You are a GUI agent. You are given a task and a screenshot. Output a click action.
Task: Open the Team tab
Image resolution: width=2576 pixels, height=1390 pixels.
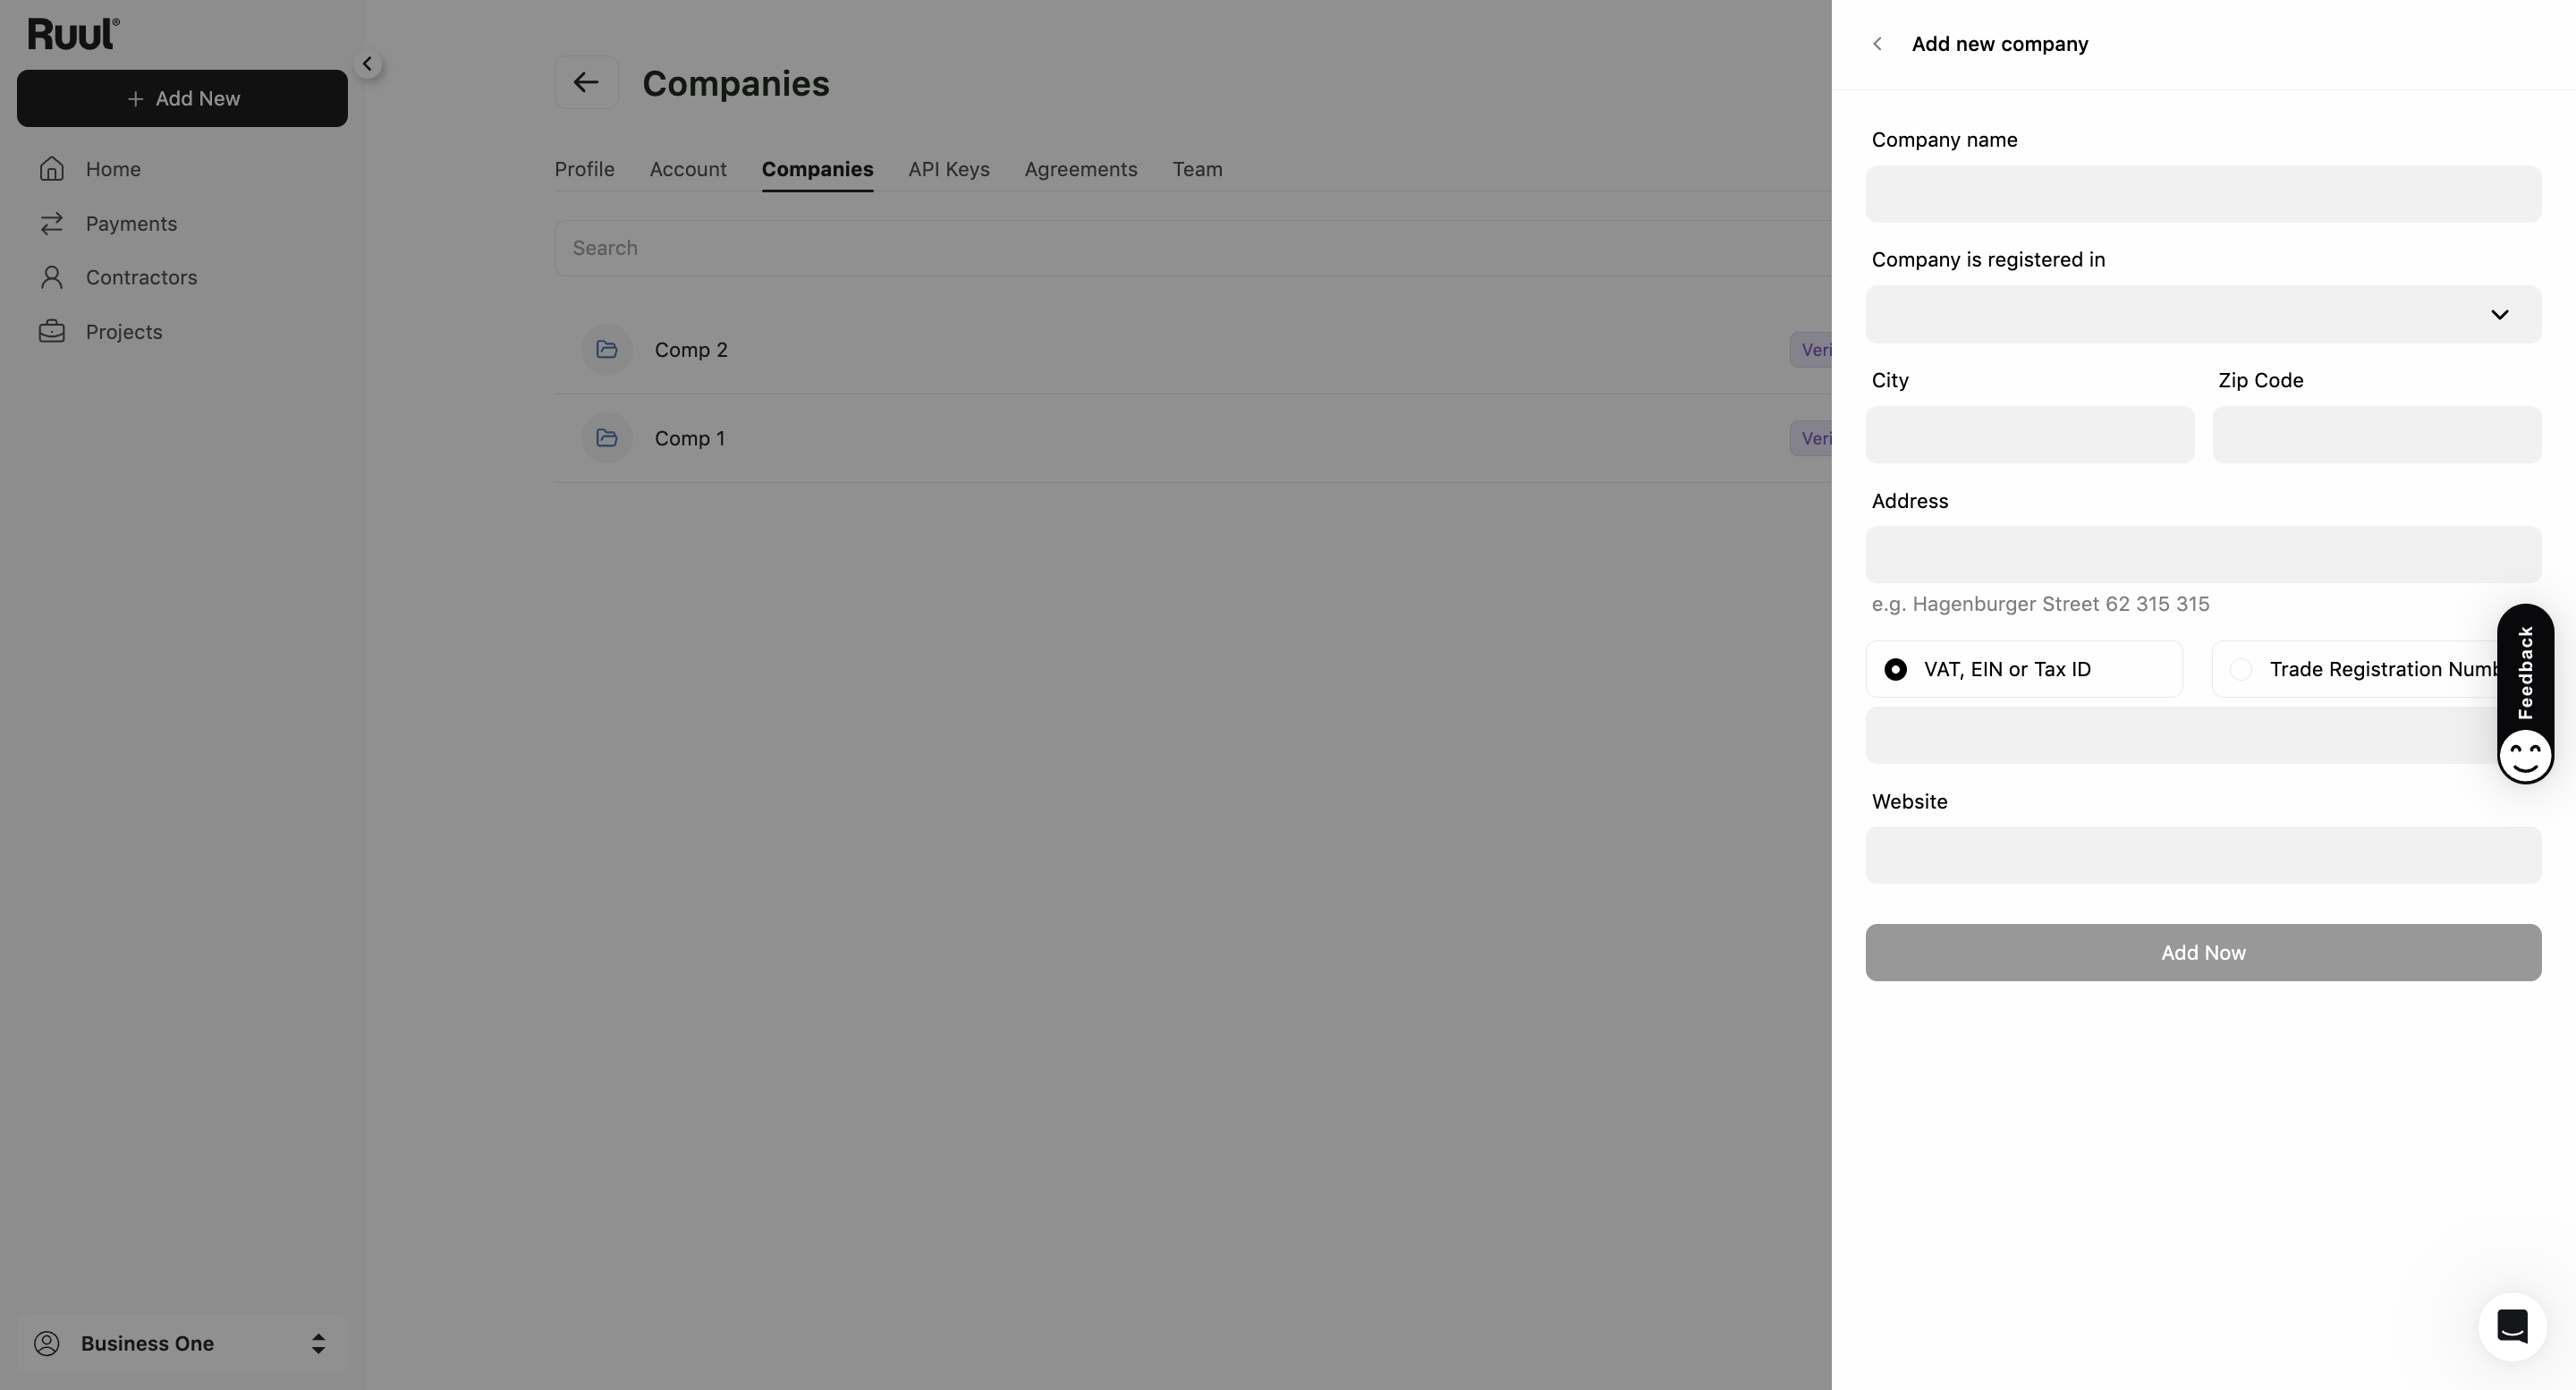(1197, 169)
